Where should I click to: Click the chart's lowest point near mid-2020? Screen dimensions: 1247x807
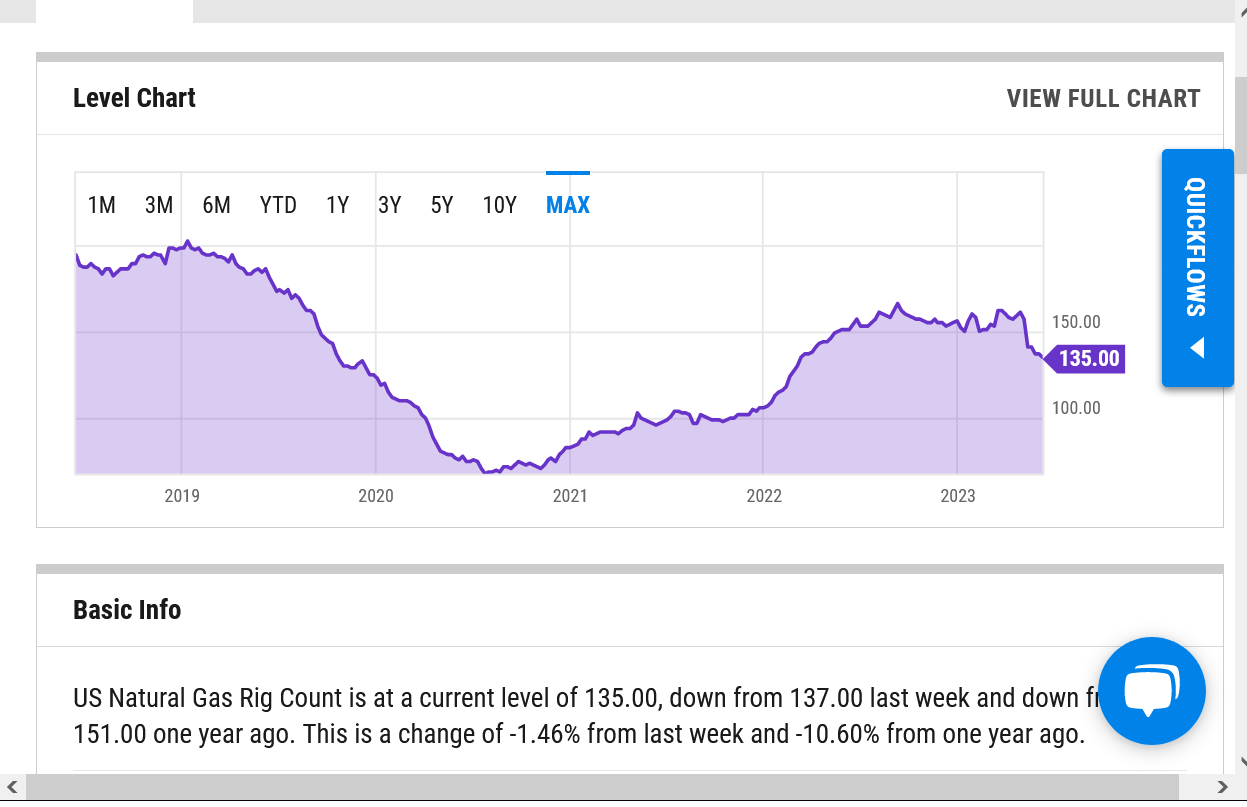487,471
